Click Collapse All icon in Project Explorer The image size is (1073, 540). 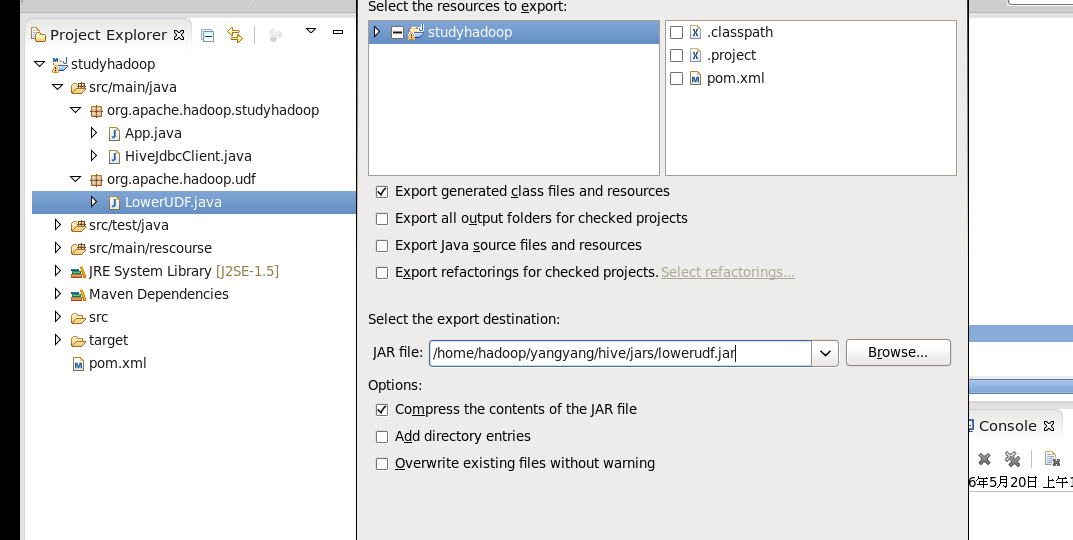pos(207,35)
